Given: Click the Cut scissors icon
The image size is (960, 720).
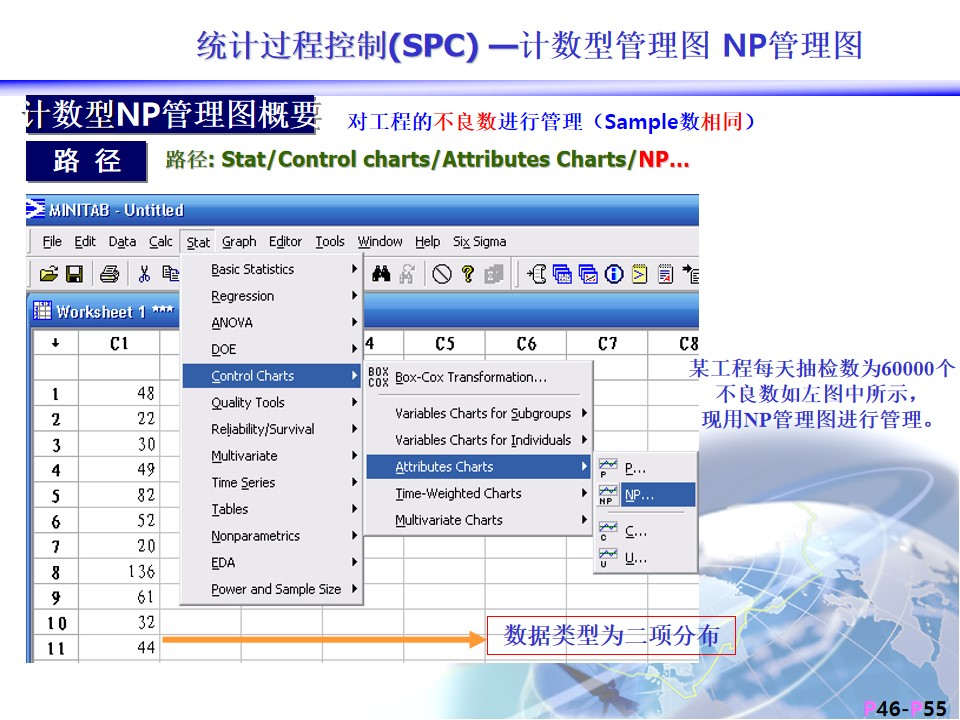Looking at the screenshot, I should click(145, 274).
